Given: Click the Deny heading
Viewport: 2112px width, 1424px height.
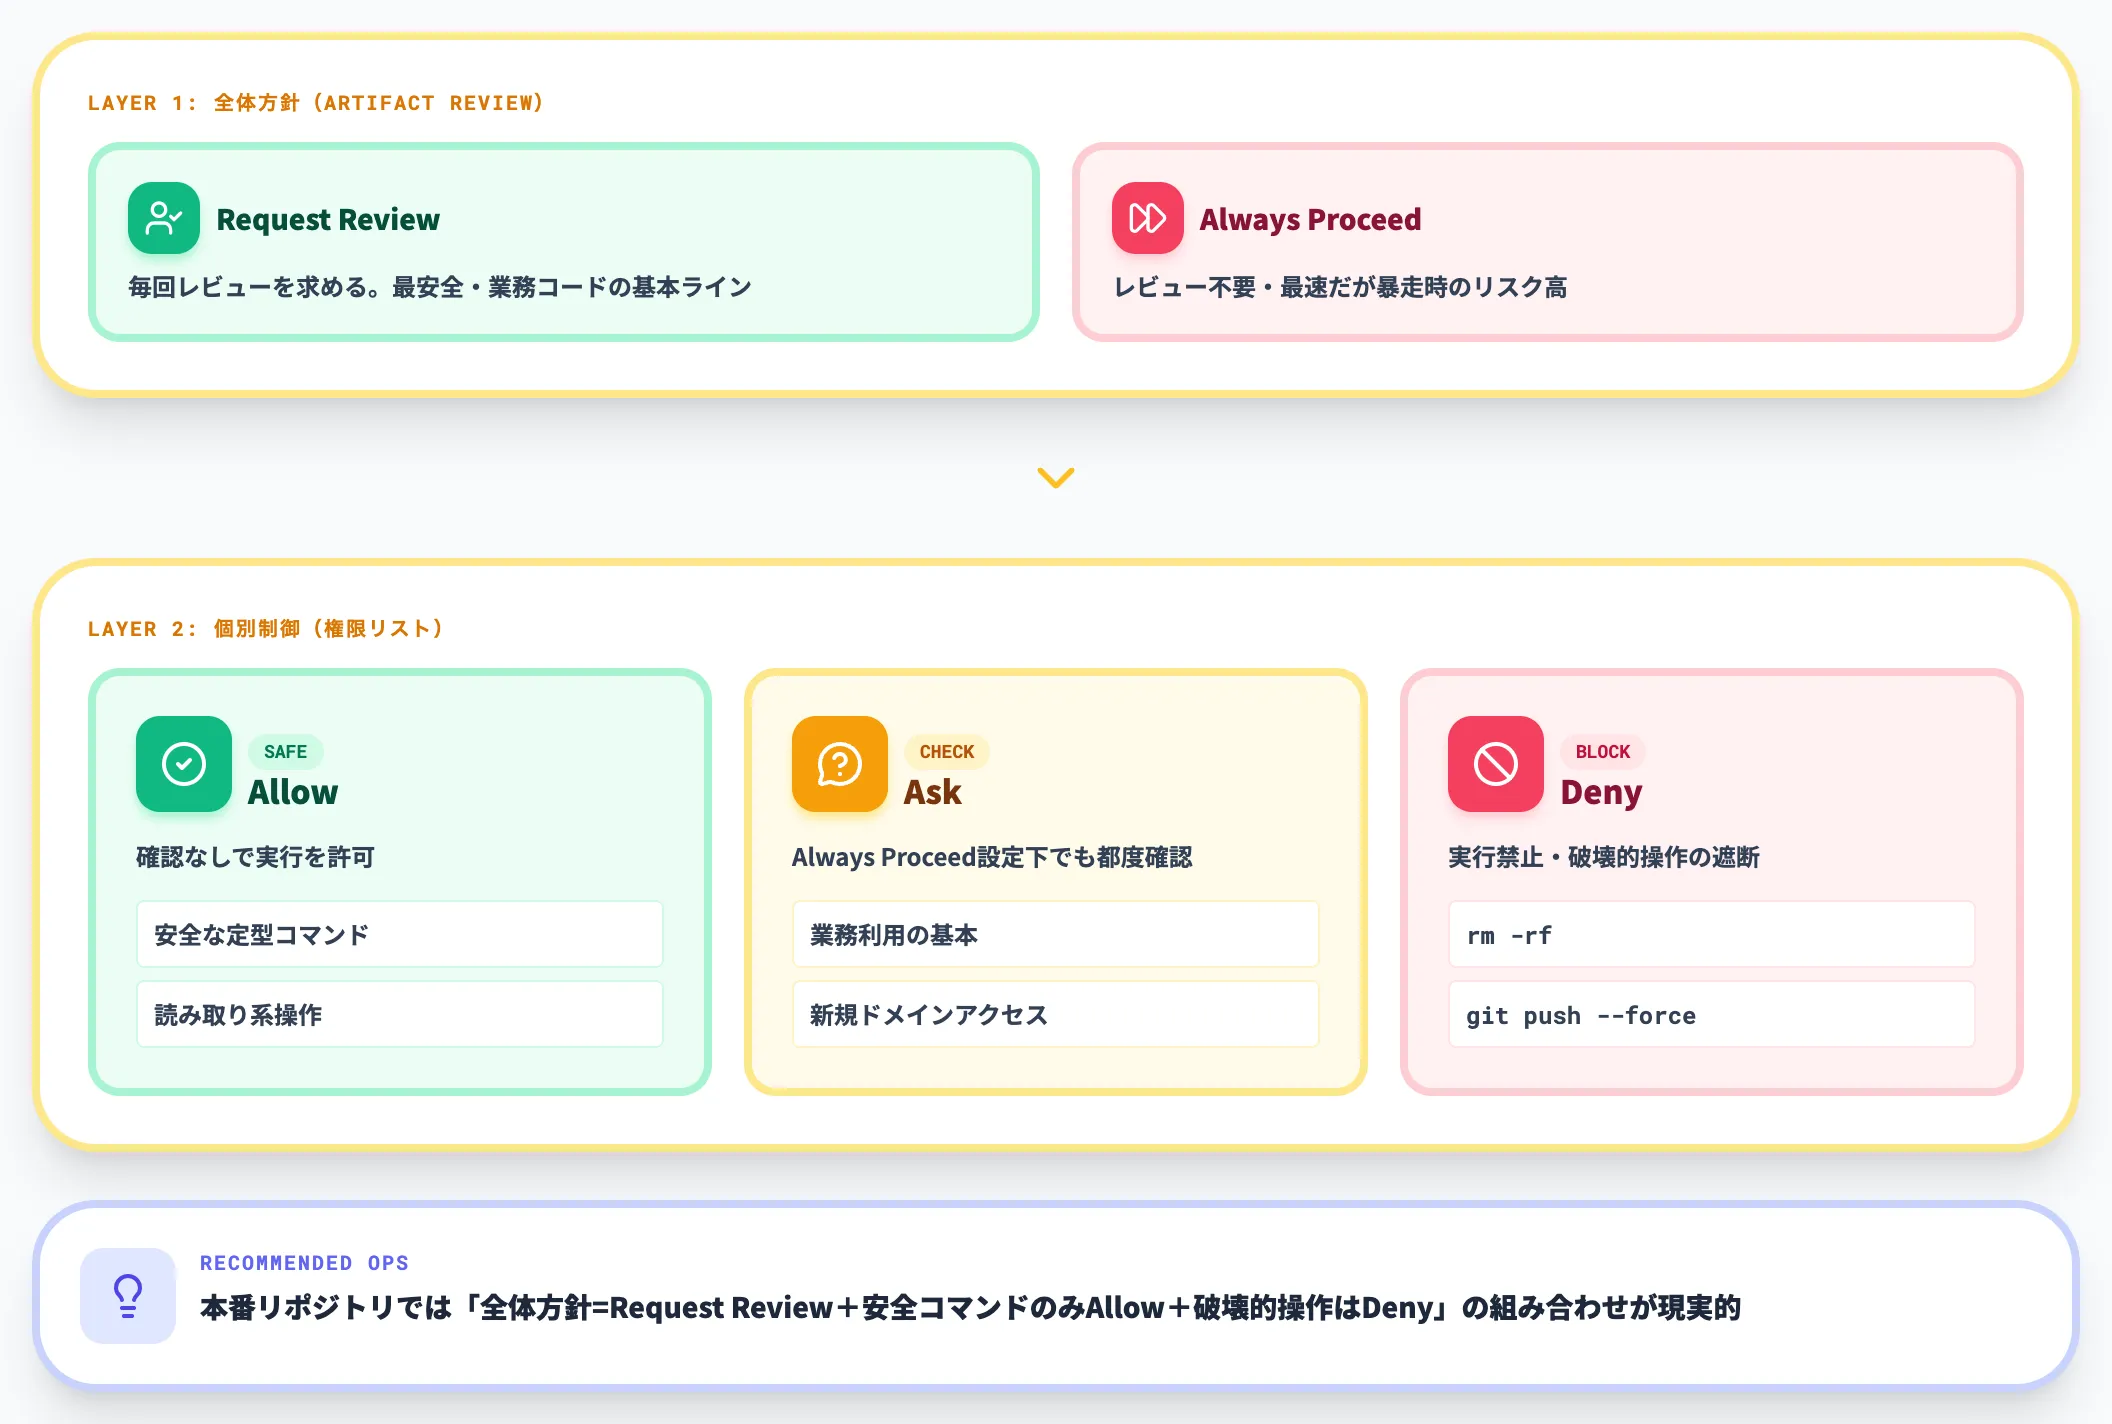Looking at the screenshot, I should pos(1601,792).
